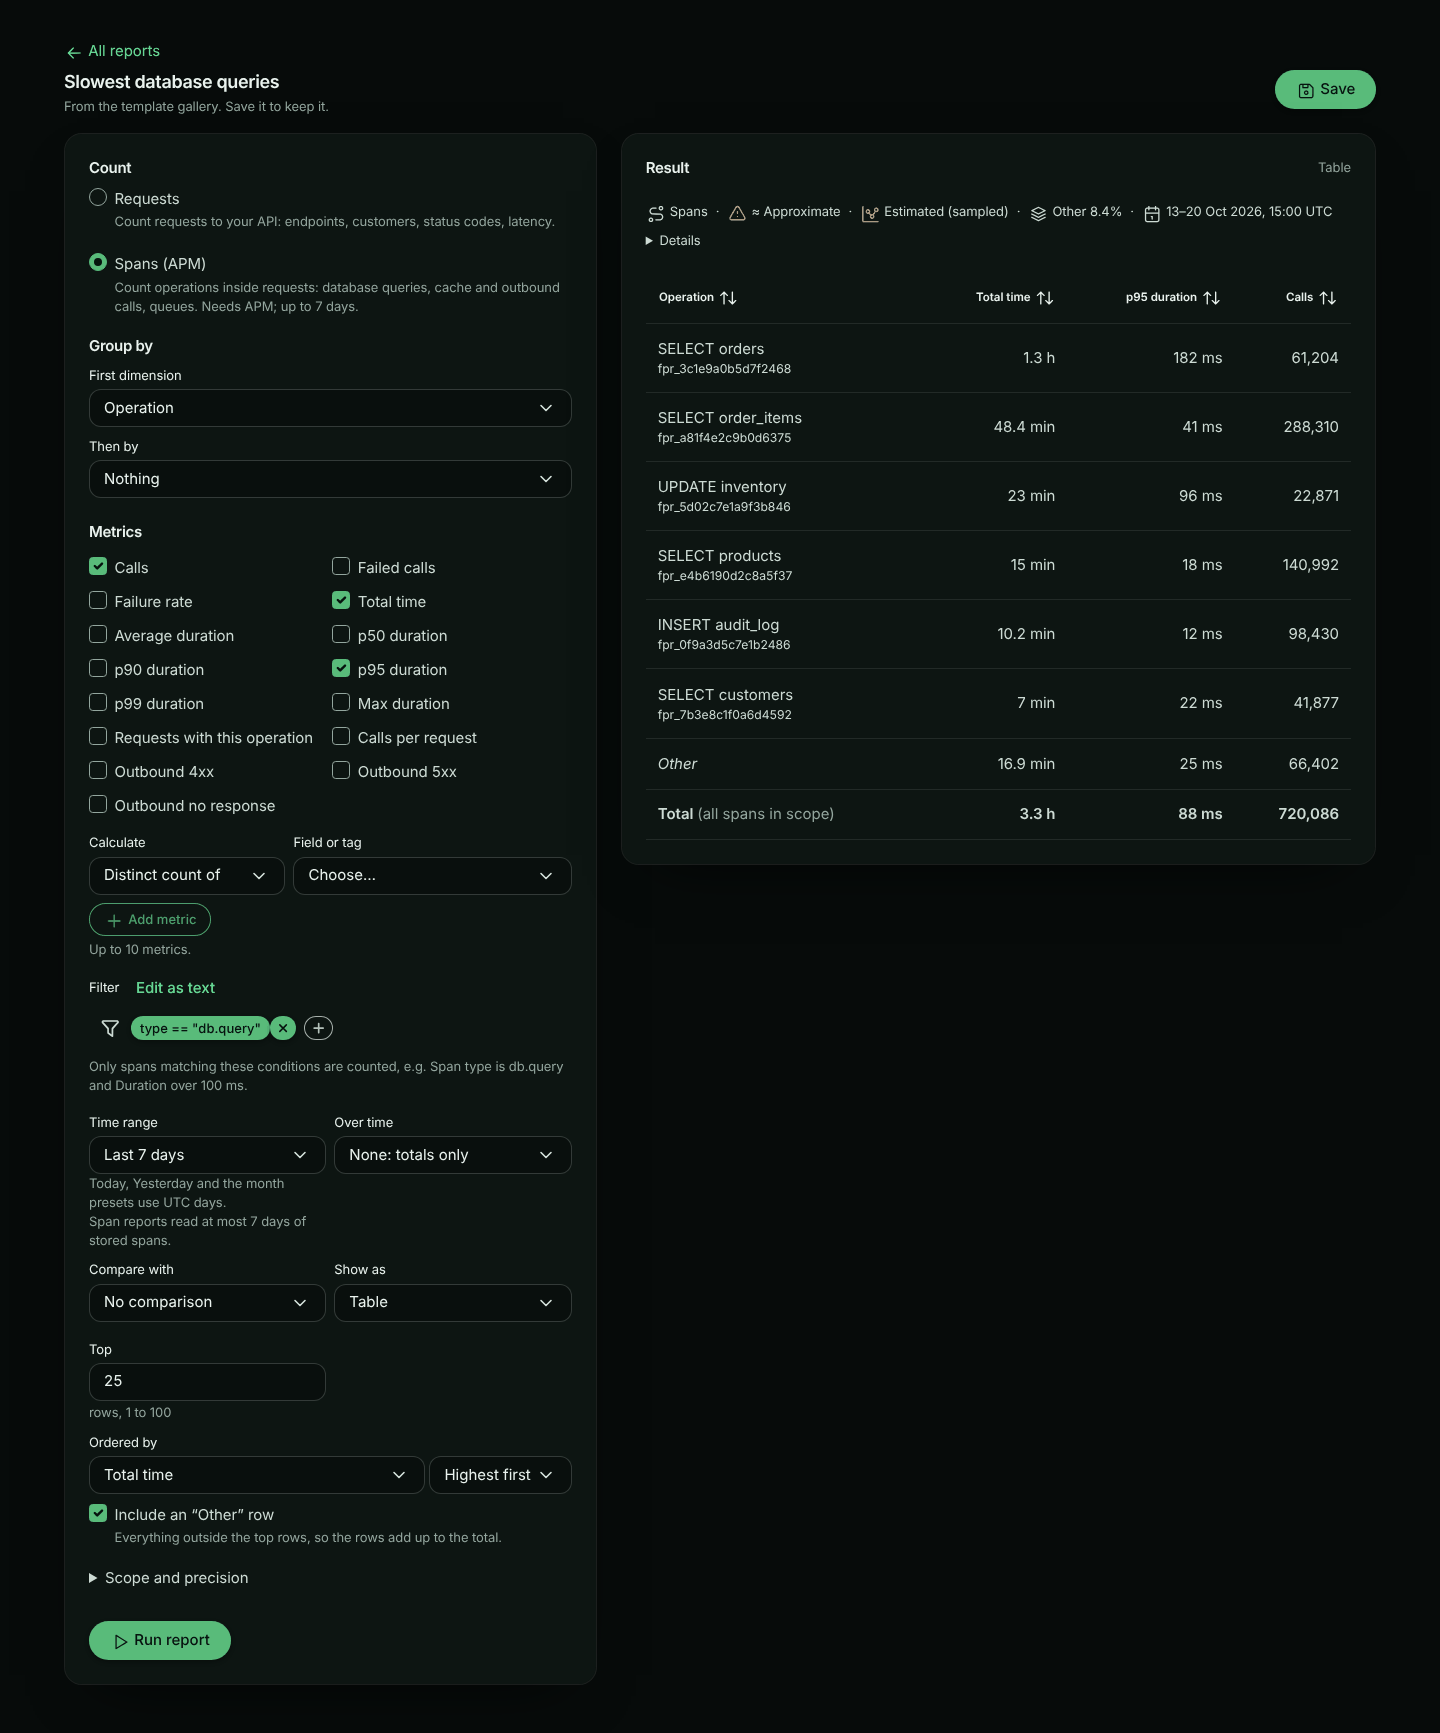Click the Estimated (sampled) chart icon
1440x1733 pixels.
coord(870,213)
